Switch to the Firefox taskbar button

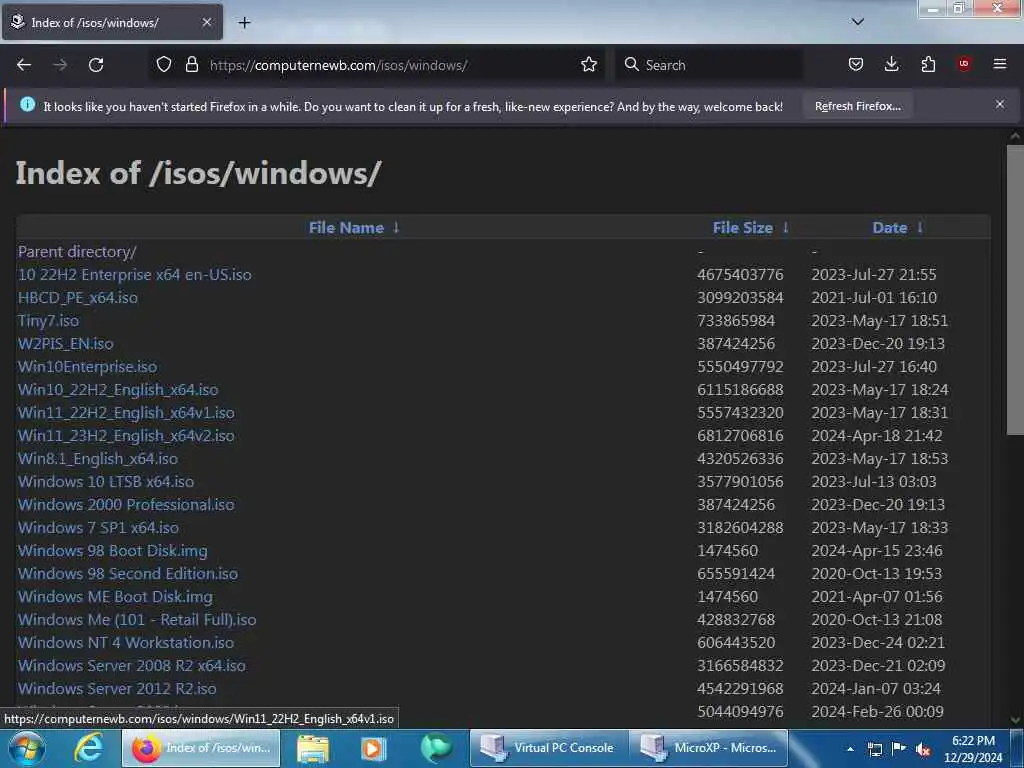(201, 748)
